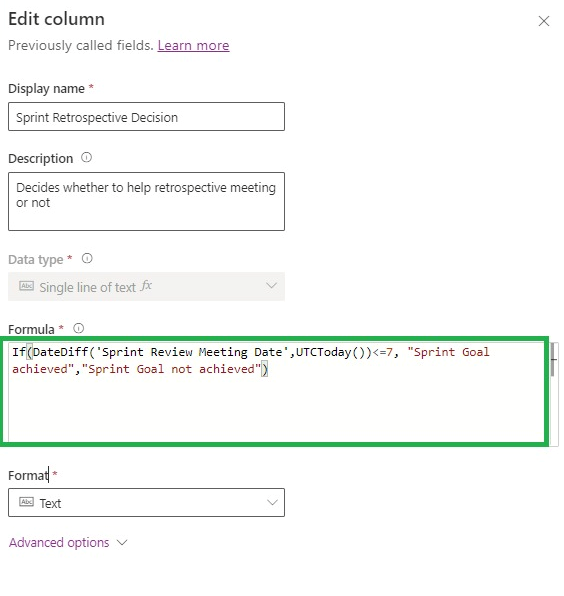Click the Abc icon in Data type dropdown

pos(27,286)
